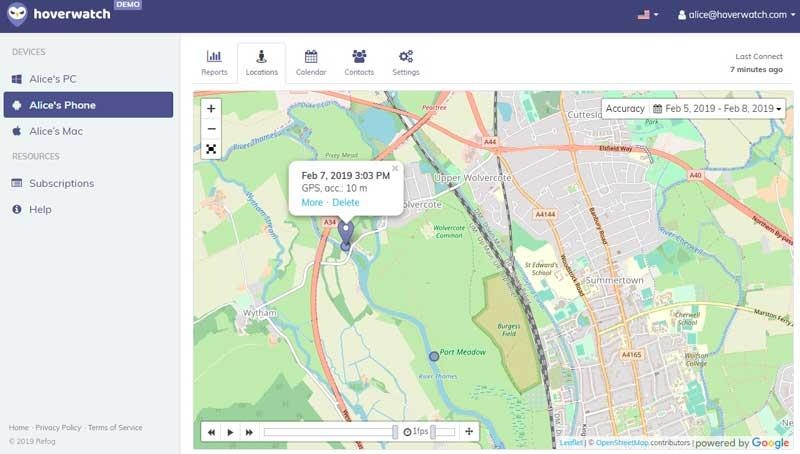Image resolution: width=800 pixels, height=454 pixels.
Task: Click the move/pan cross icon in playback bar
Action: (x=469, y=432)
